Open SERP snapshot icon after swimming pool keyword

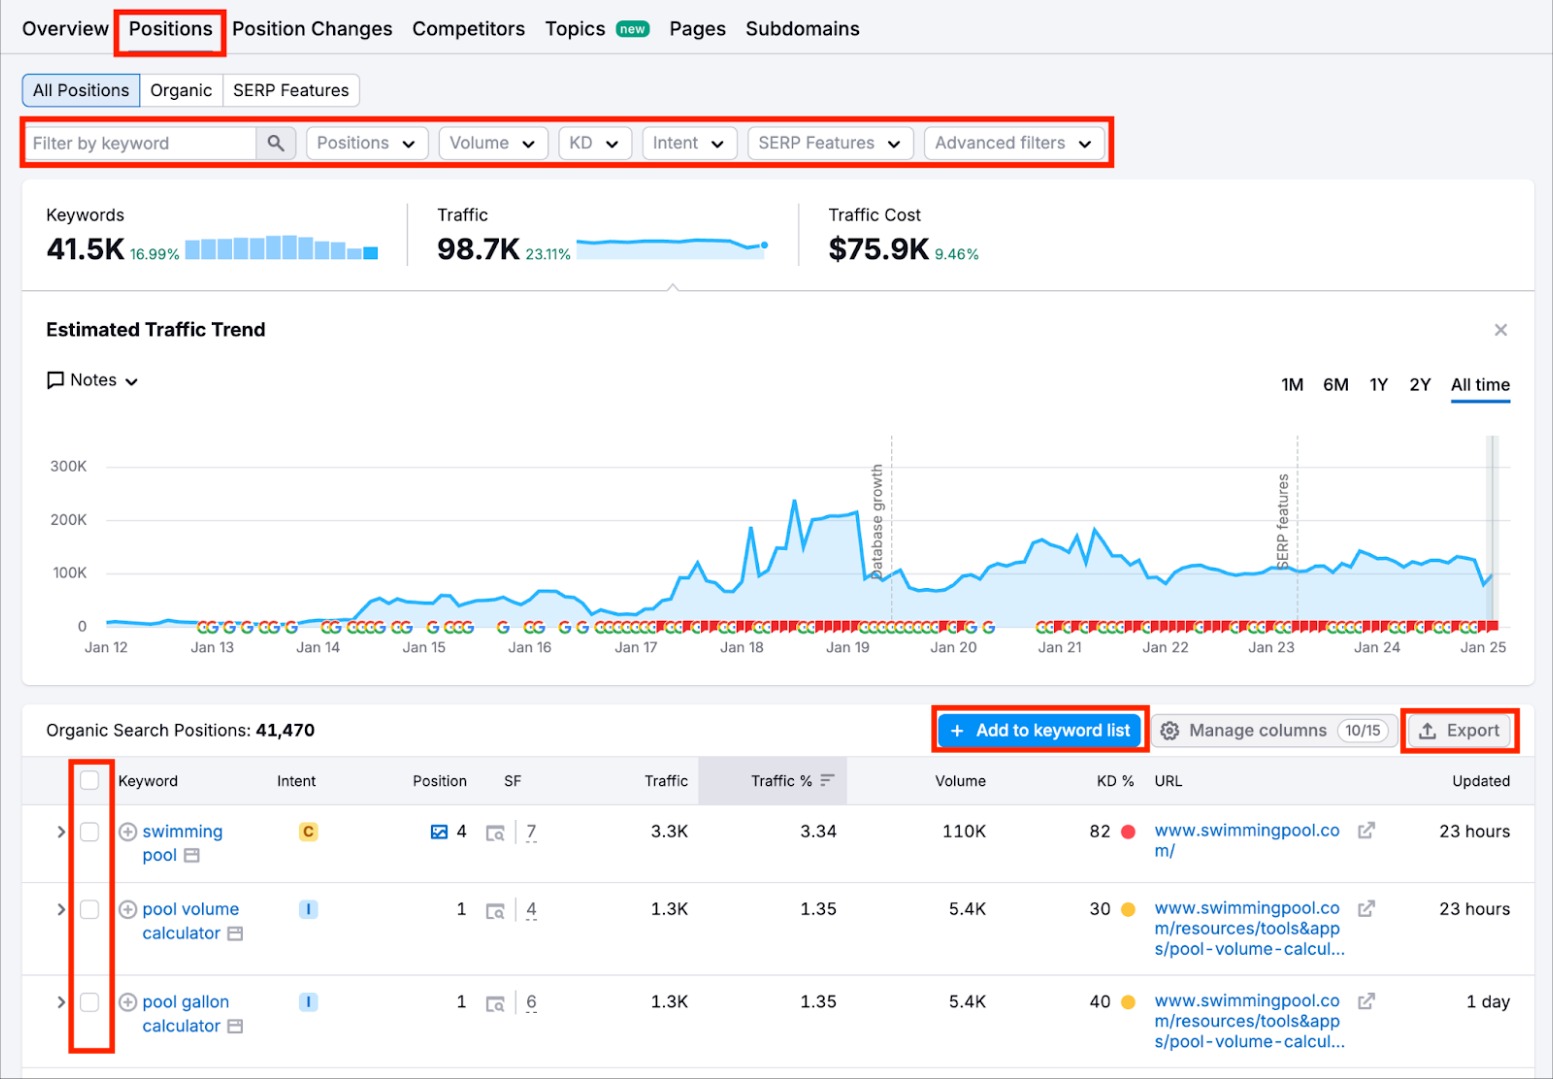[192, 855]
